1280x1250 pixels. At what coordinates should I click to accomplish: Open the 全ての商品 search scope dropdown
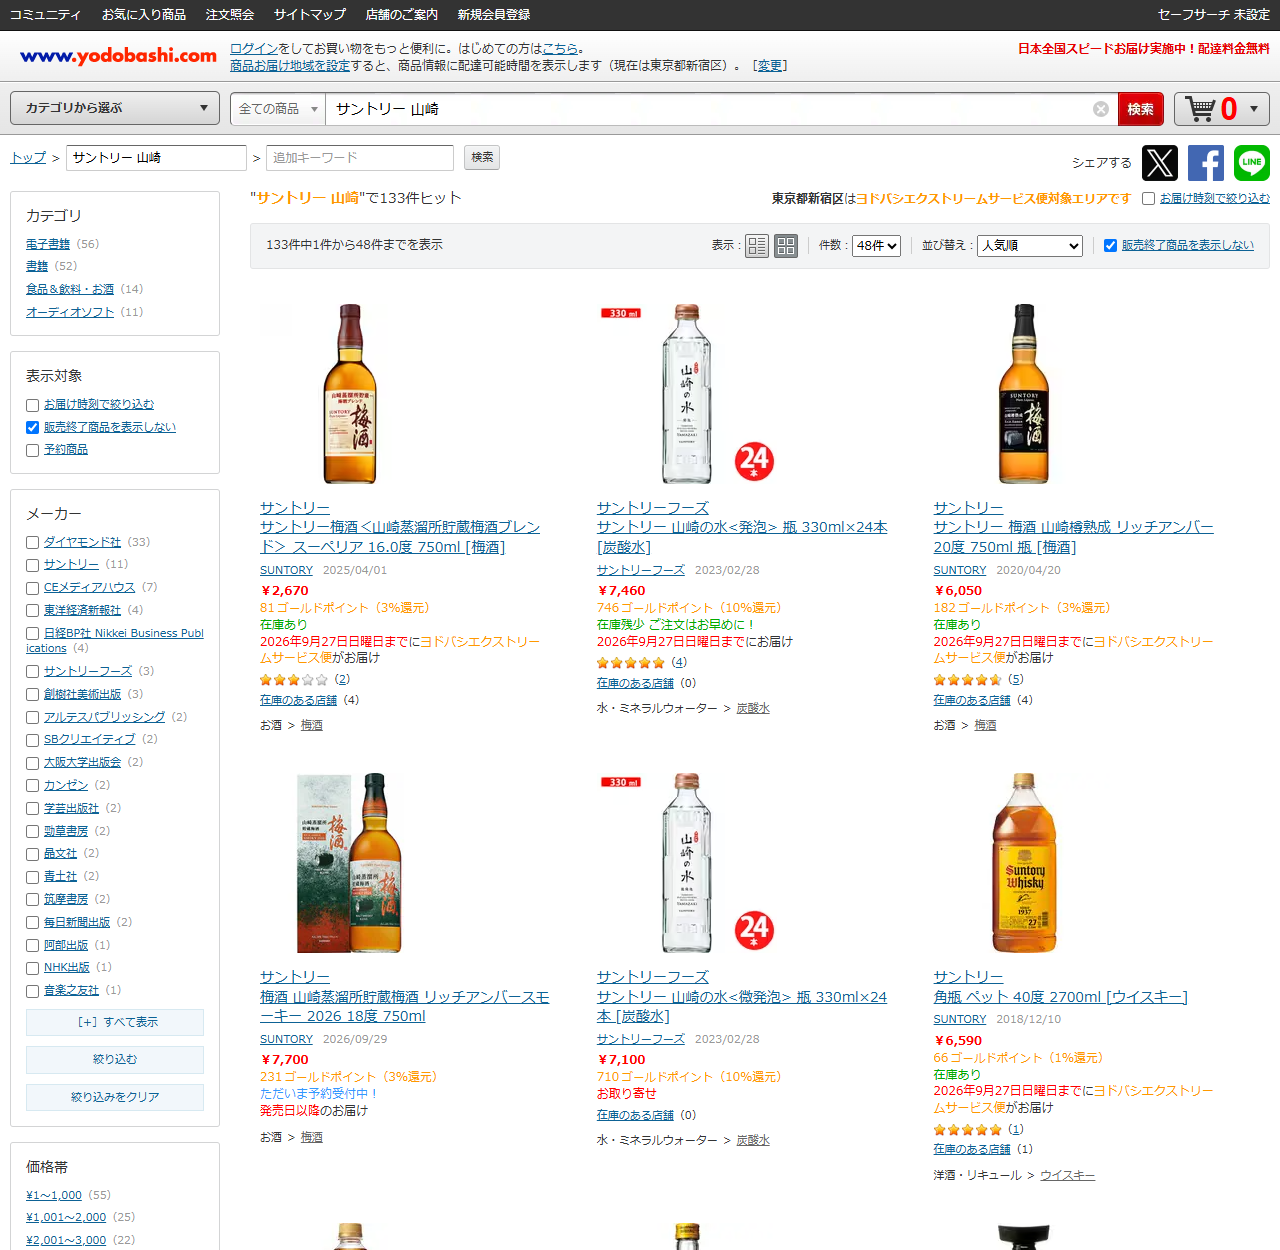tap(278, 109)
